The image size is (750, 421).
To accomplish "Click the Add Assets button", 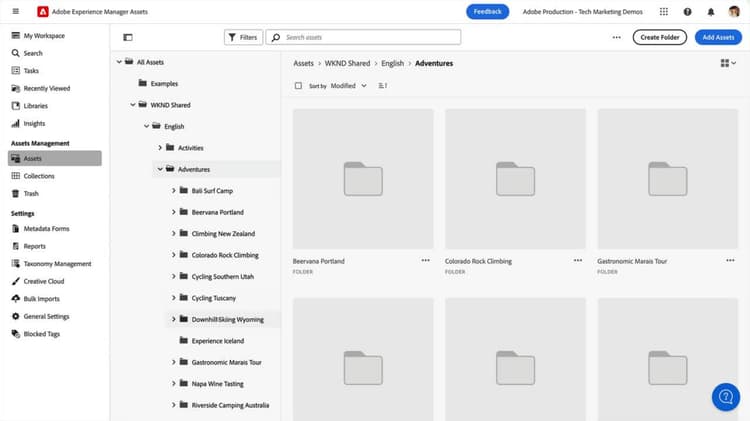I will pyautogui.click(x=718, y=37).
